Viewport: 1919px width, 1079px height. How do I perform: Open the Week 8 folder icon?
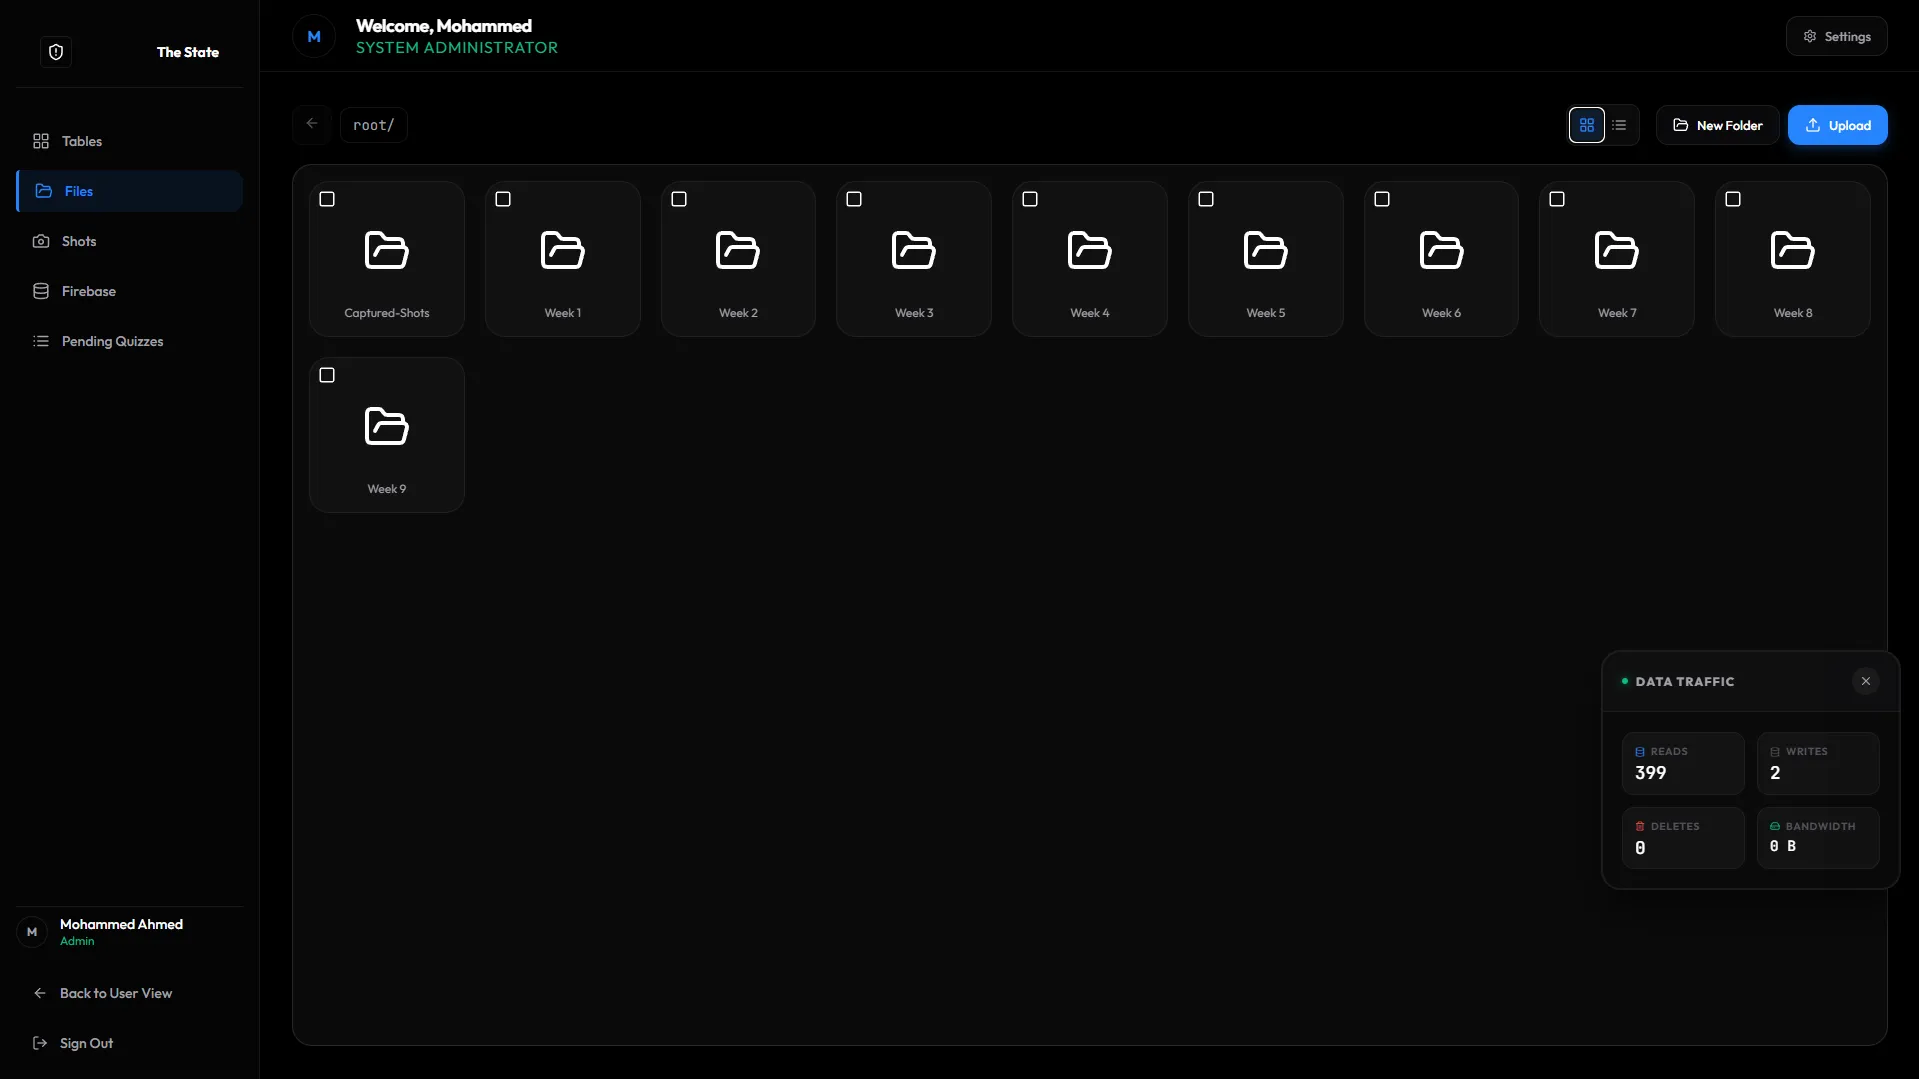(1793, 251)
